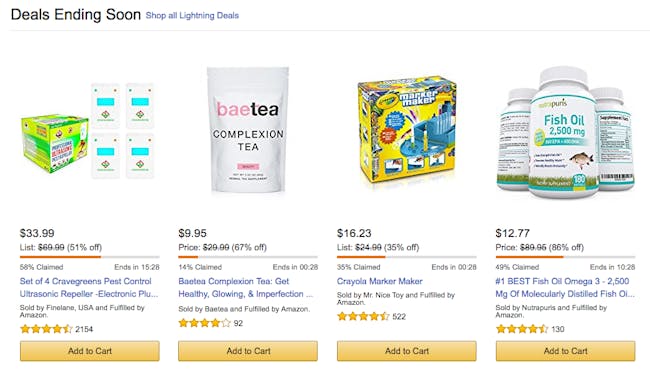Click star rating with 92 reviews

(204, 323)
